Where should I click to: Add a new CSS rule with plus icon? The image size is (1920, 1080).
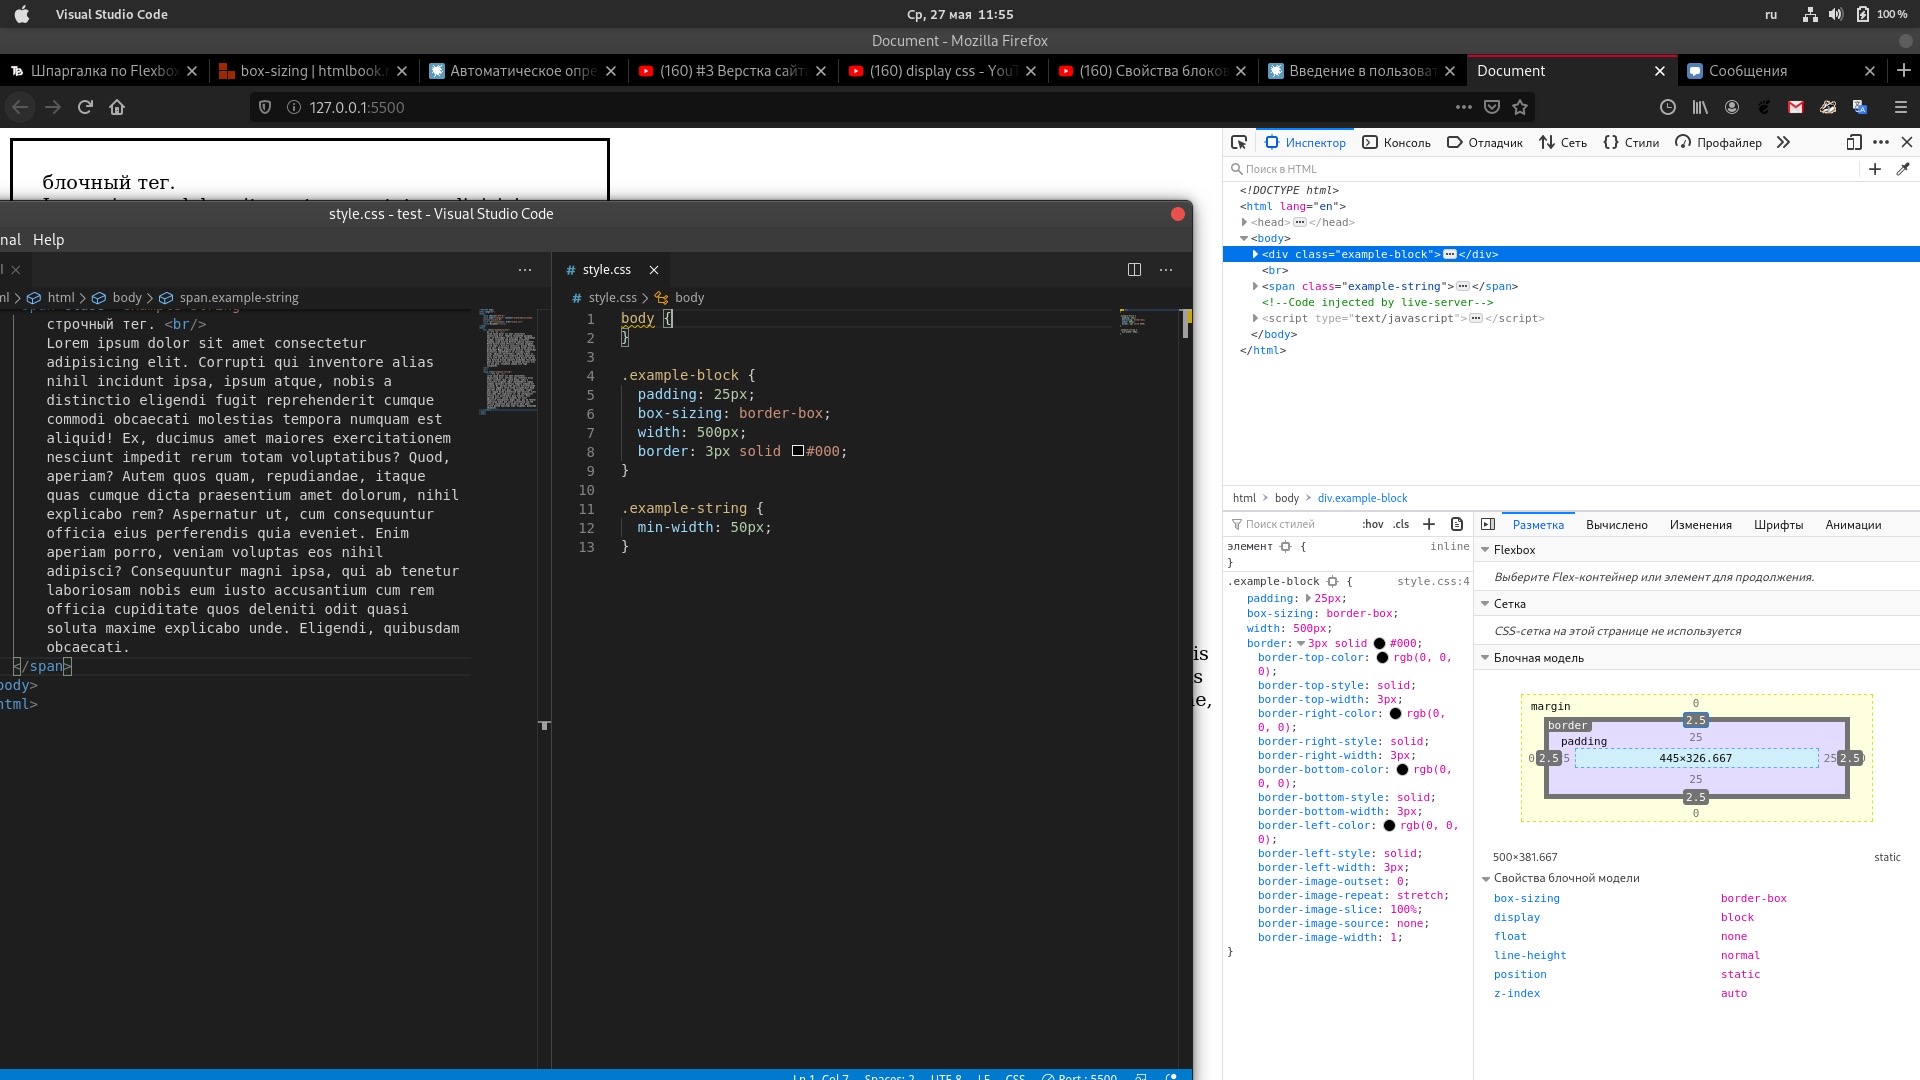coord(1429,524)
